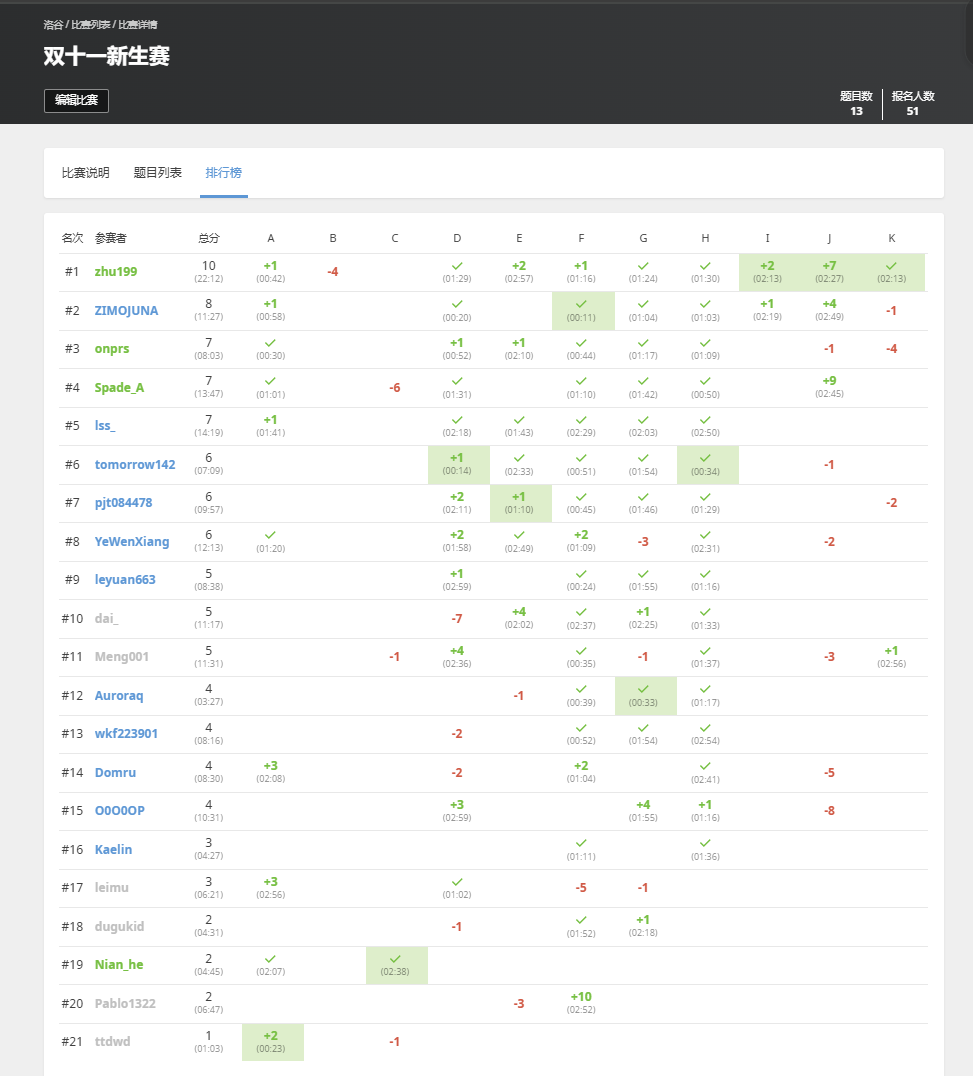Viewport: 973px width, 1076px height.
Task: Click the column J problem header
Action: pos(829,238)
